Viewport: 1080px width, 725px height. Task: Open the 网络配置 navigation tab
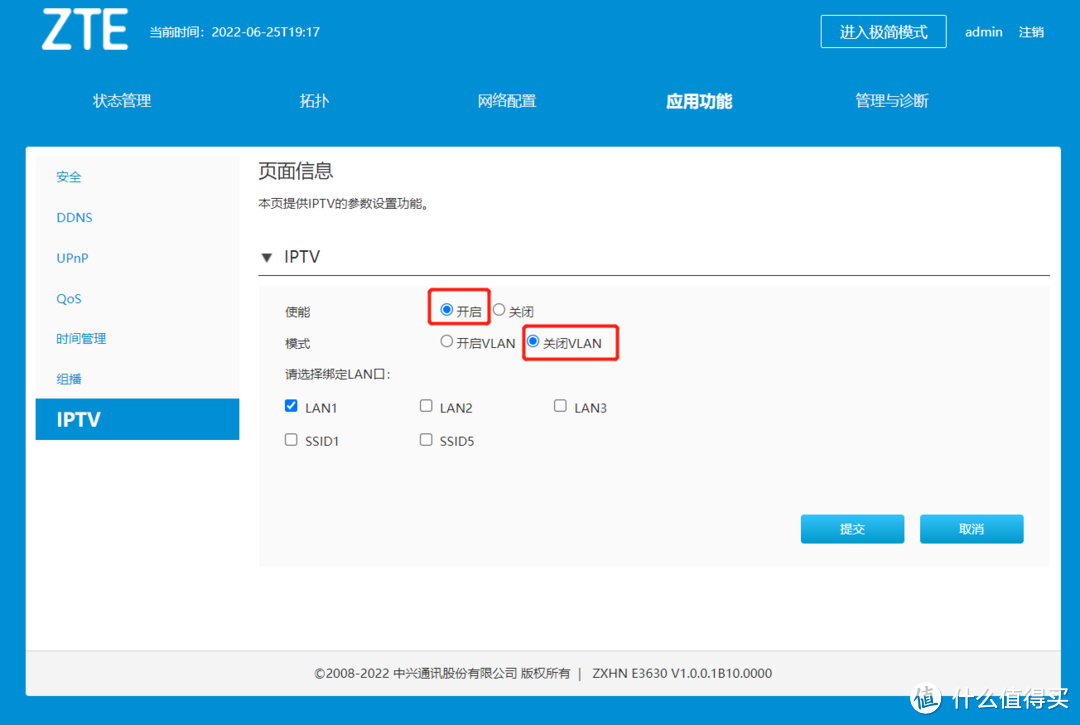click(507, 100)
